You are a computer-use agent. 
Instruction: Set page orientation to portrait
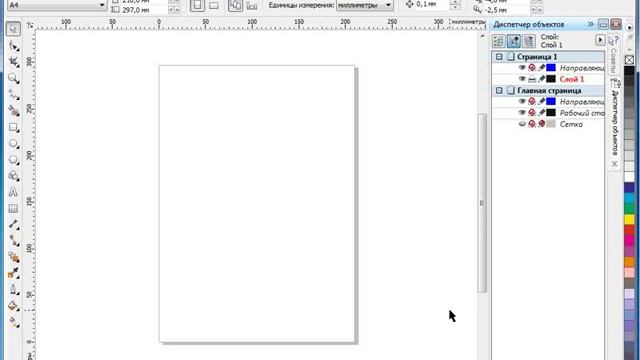coord(197,5)
